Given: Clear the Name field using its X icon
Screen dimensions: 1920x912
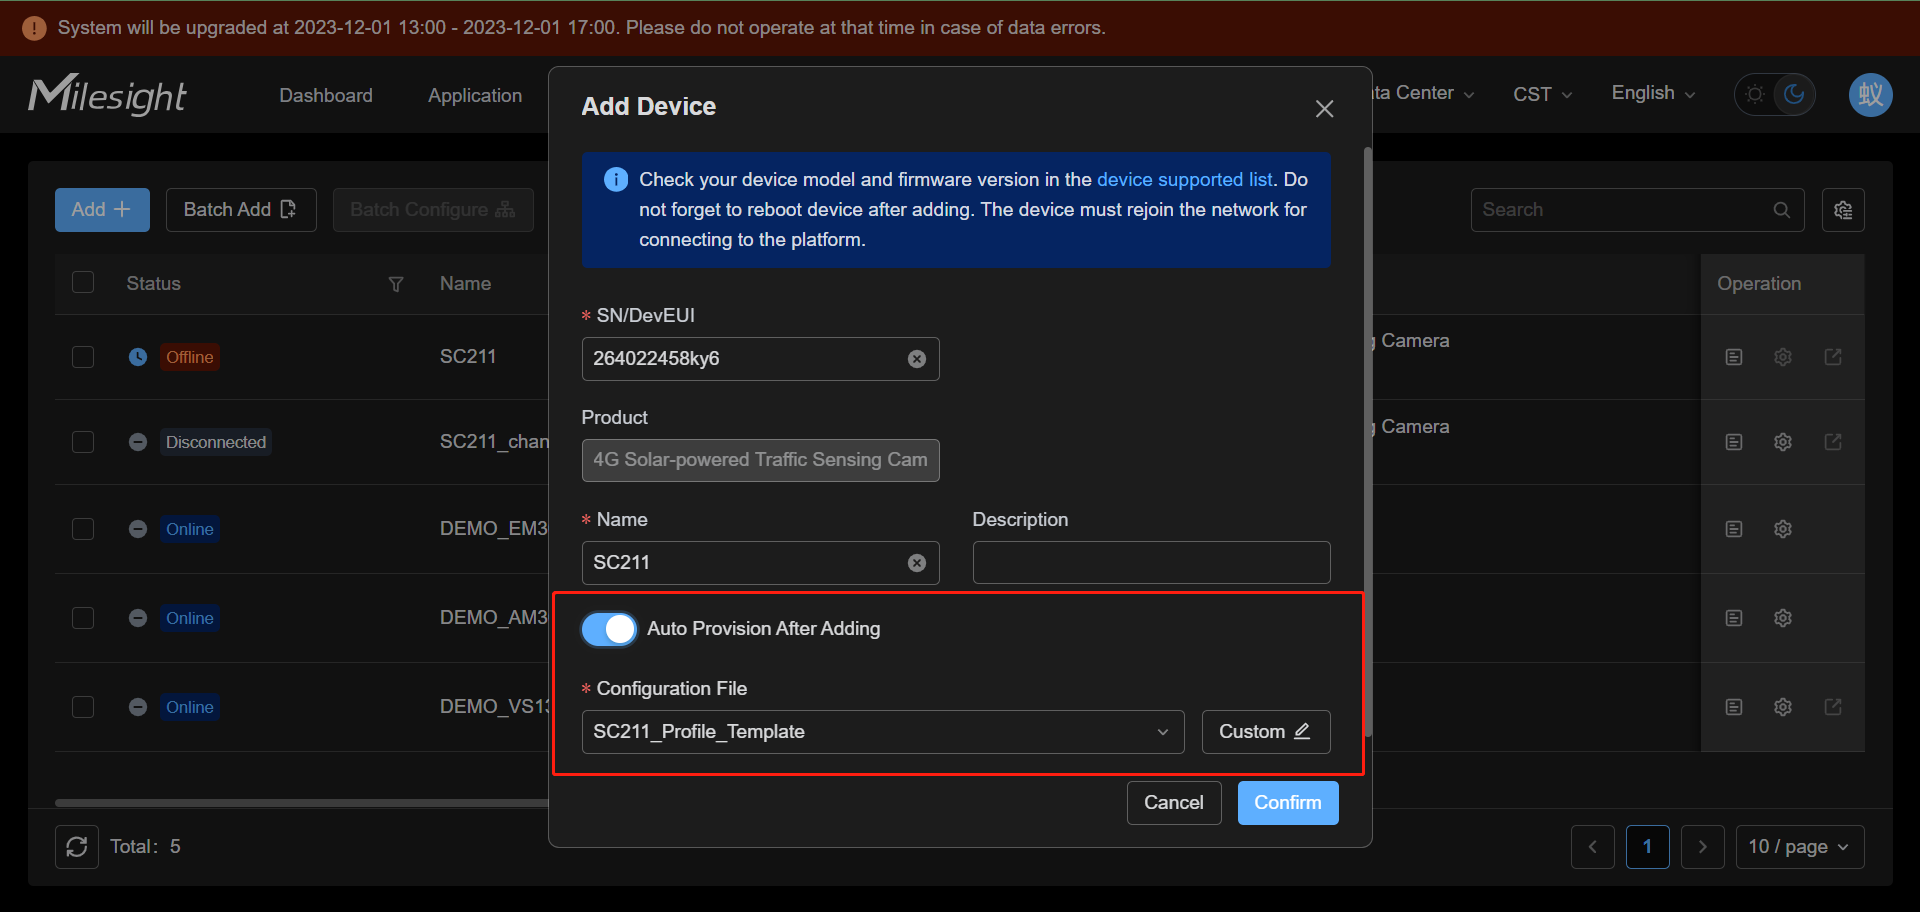Looking at the screenshot, I should tap(916, 563).
